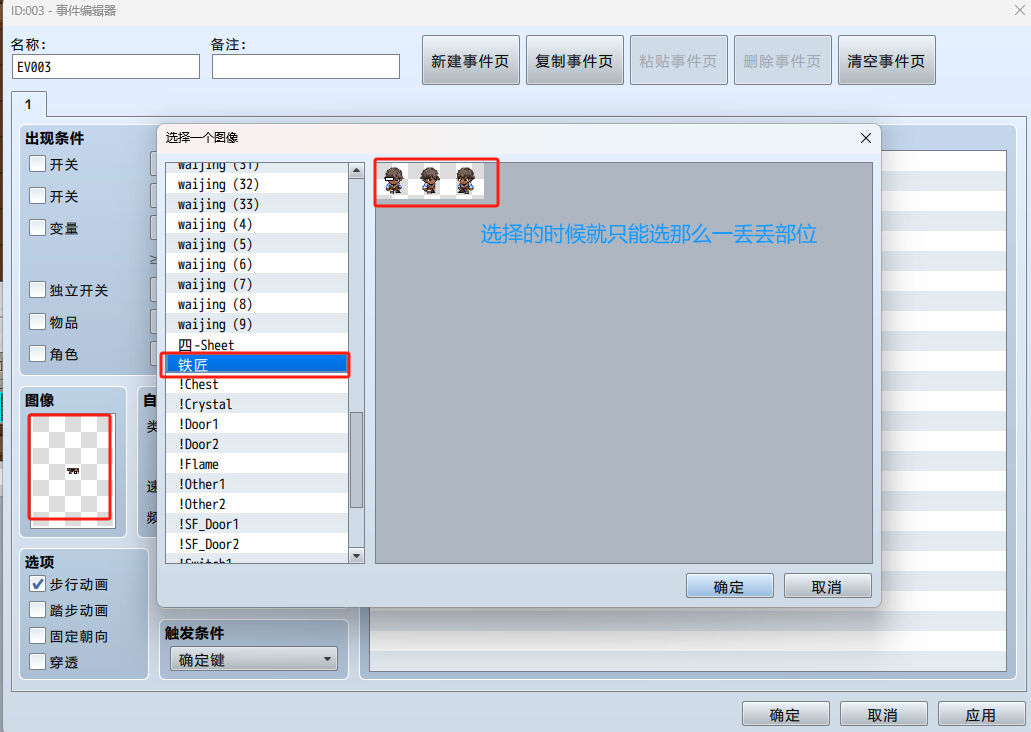Switch to event page tab 1
The height and width of the screenshot is (732, 1031).
coord(28,105)
